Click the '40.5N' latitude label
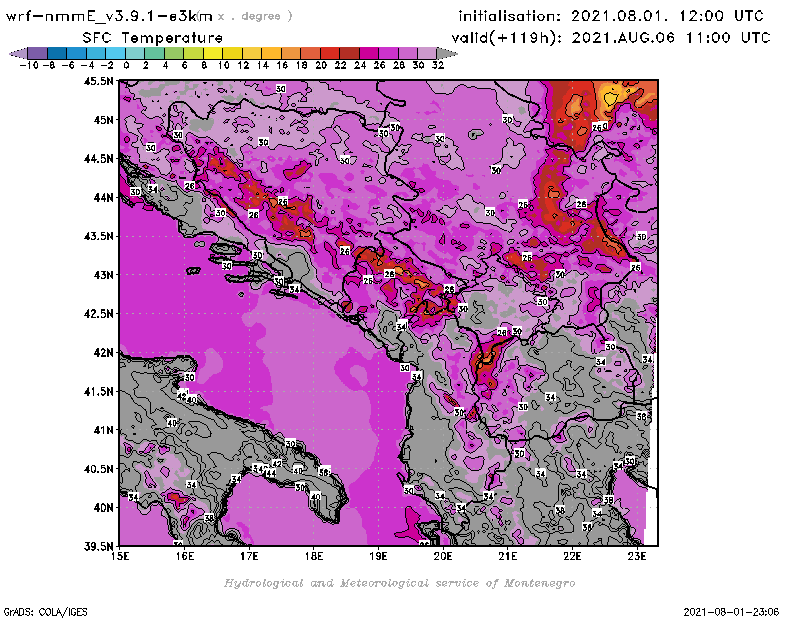 98,469
